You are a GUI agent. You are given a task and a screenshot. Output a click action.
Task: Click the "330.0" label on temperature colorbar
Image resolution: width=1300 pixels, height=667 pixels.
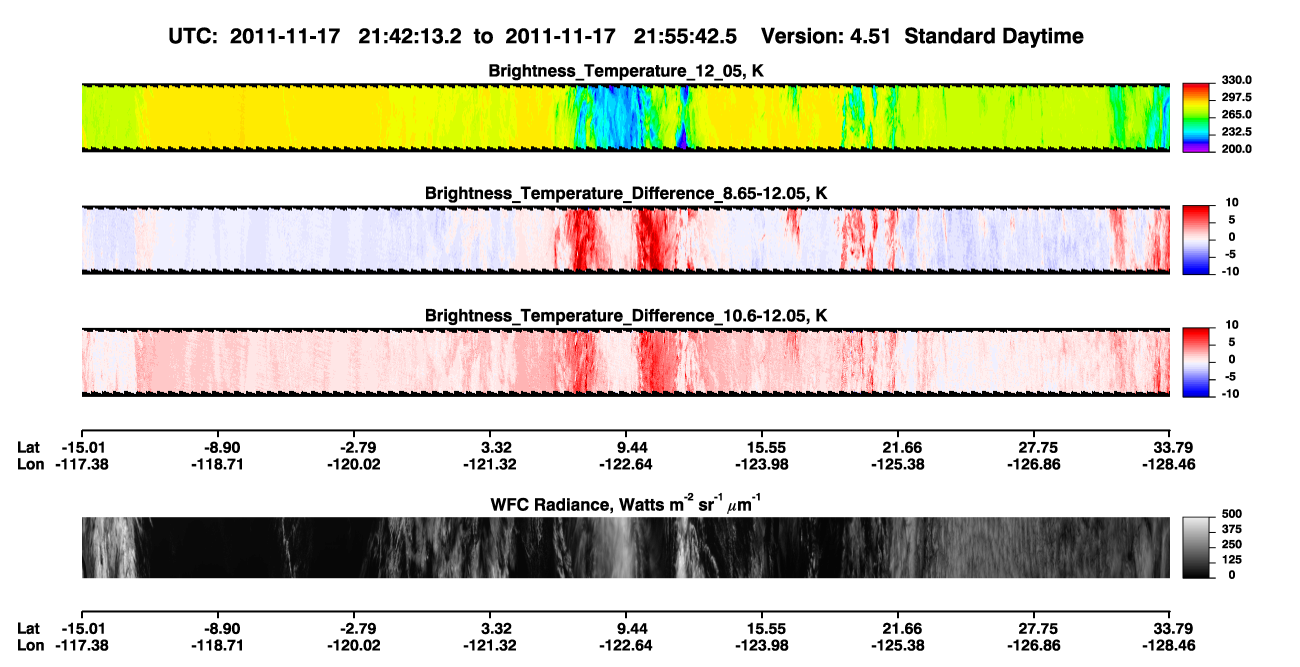point(1236,80)
